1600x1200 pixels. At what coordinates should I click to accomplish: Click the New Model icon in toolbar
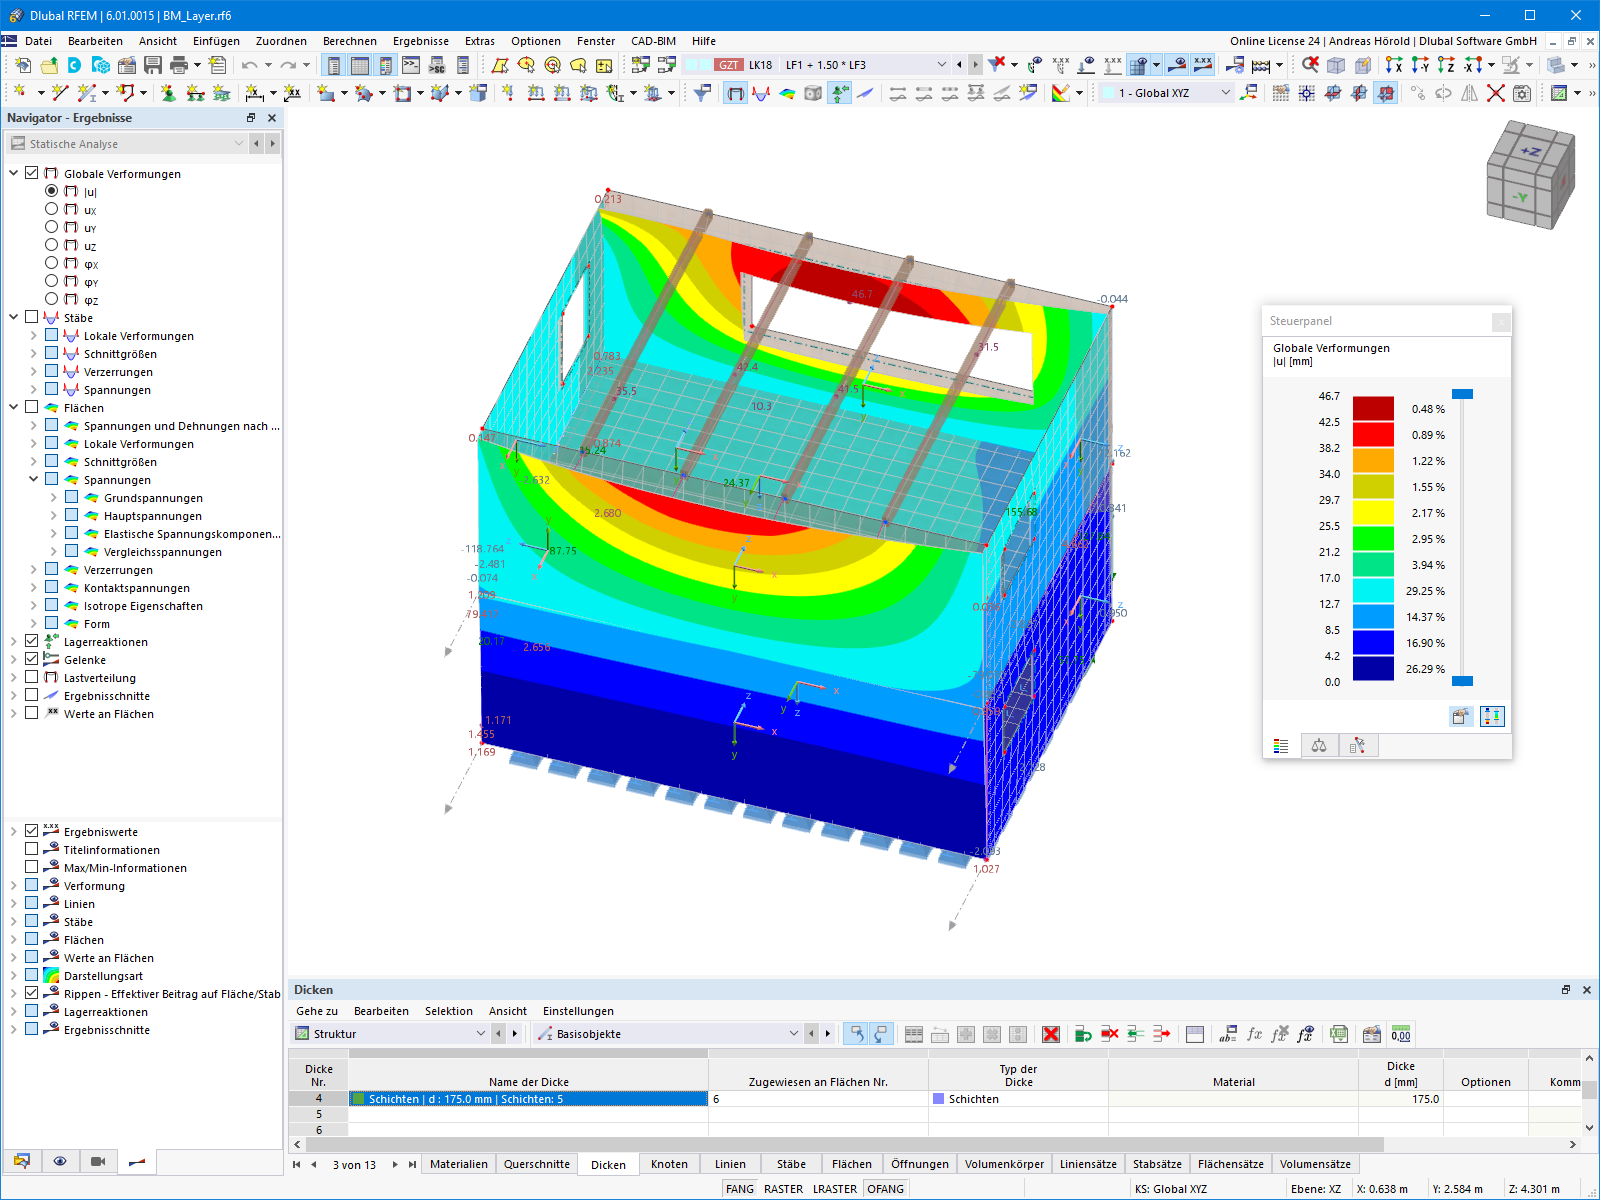[23, 65]
